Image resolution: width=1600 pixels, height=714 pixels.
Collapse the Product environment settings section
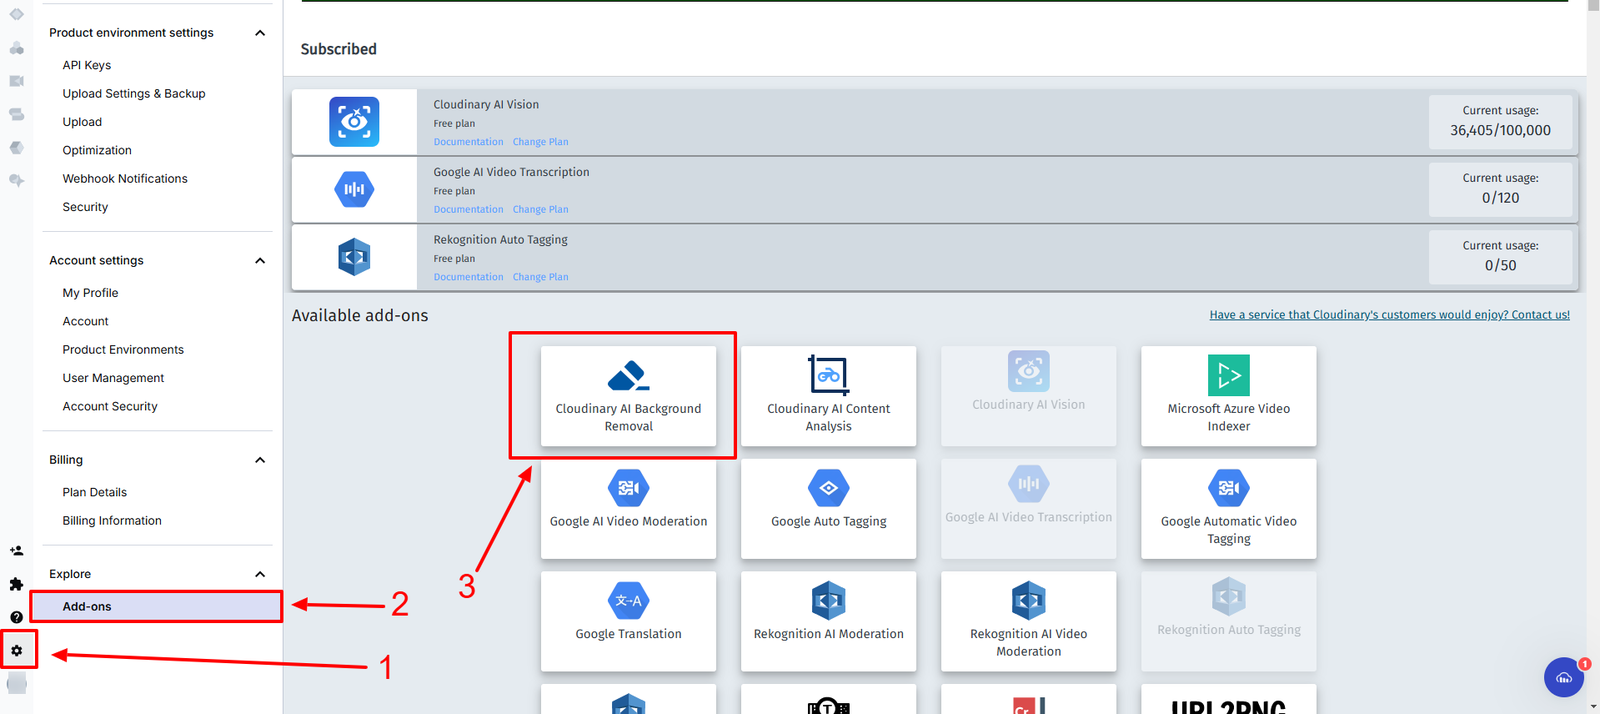[x=260, y=33]
